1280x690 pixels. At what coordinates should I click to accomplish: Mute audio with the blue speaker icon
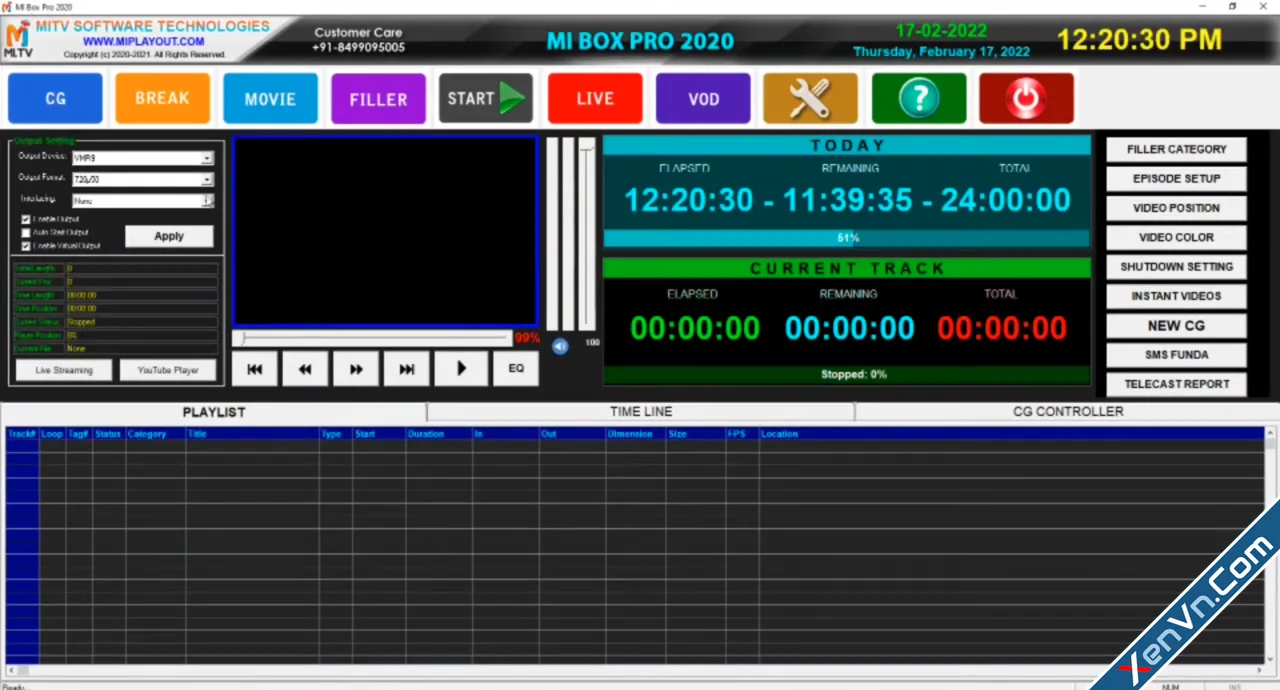click(x=560, y=346)
